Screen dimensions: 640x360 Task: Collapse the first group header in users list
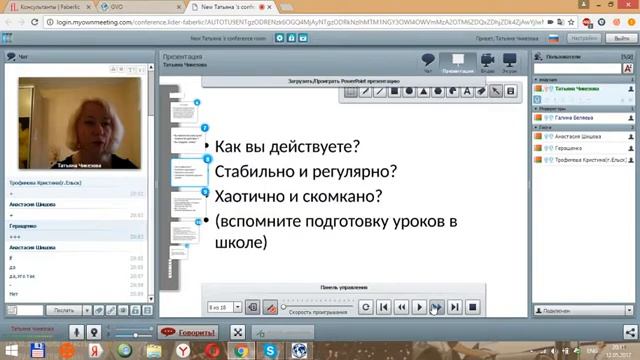pos(584,80)
